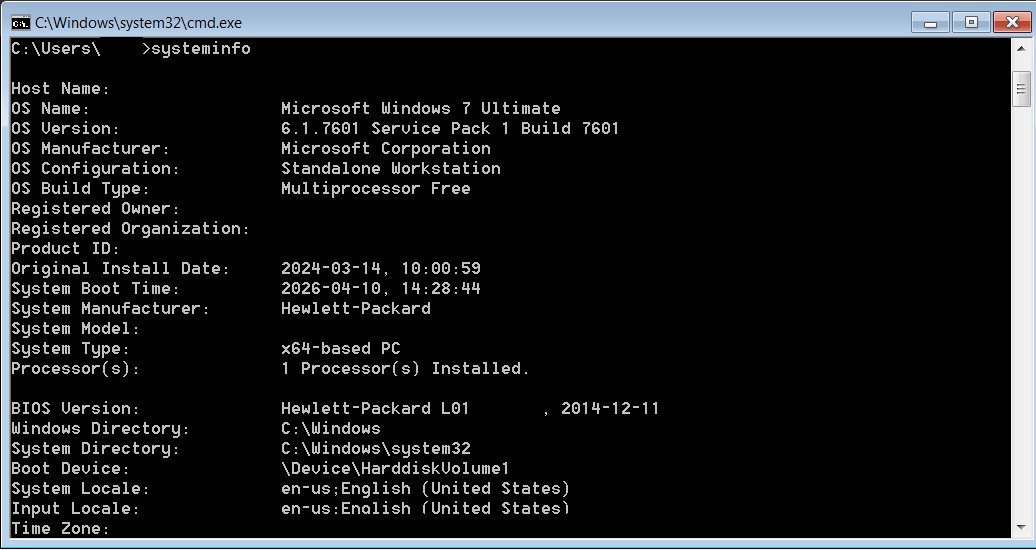
Task: Click the value x64-based PC
Action: [x=341, y=348]
